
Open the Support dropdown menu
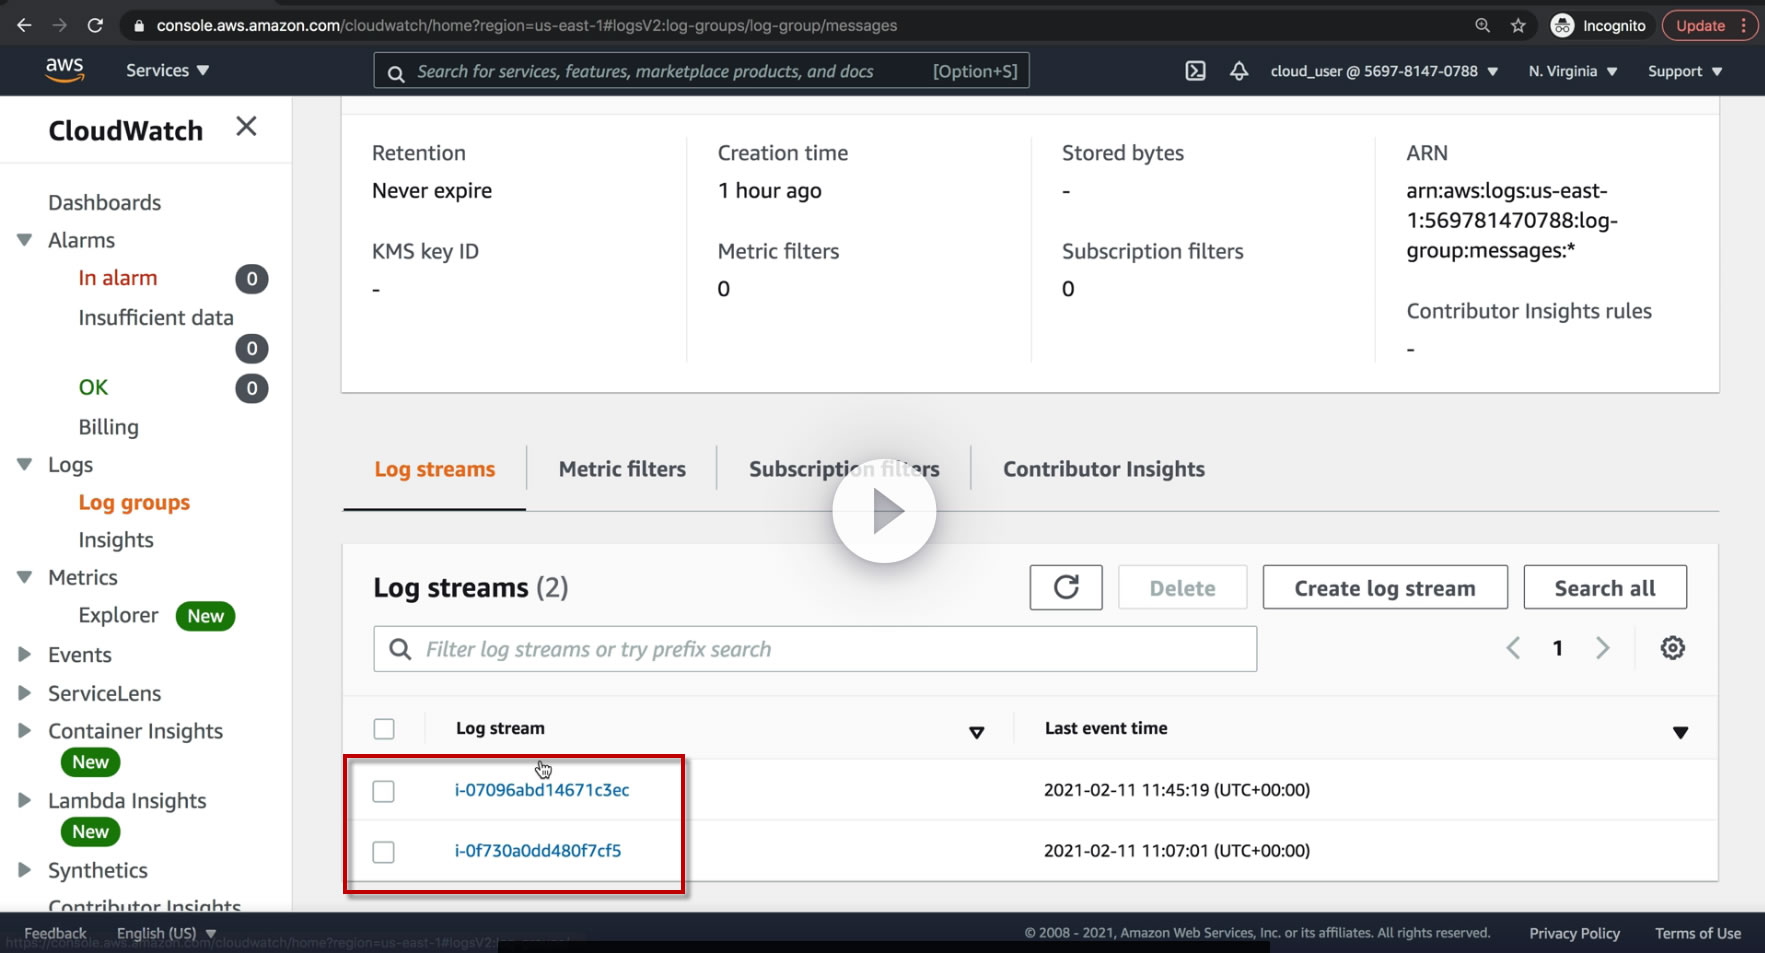[1685, 71]
